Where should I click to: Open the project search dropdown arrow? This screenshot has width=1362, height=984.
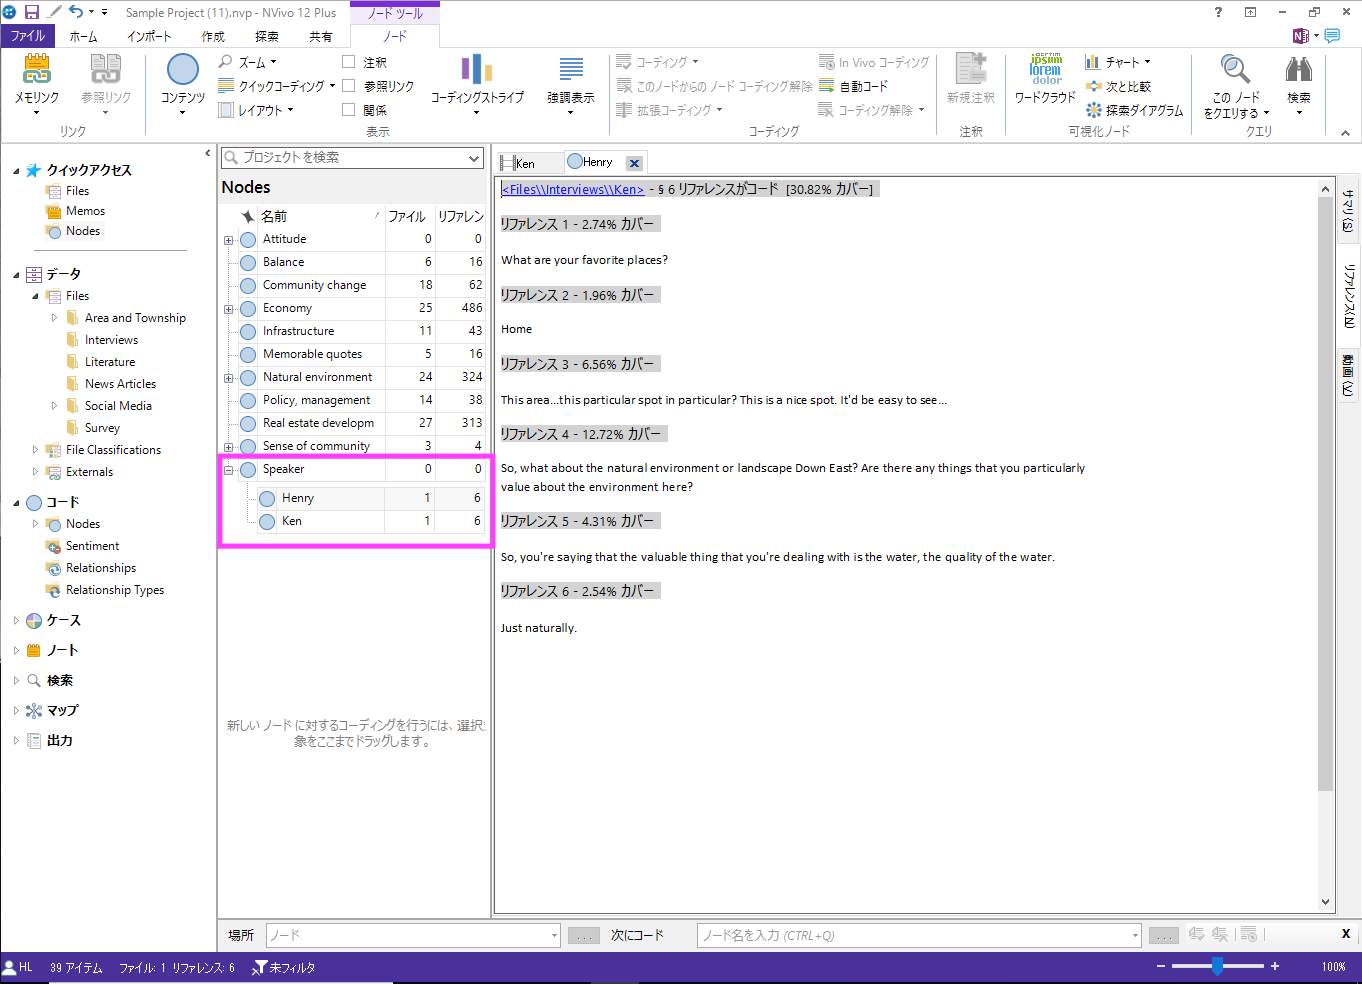(474, 158)
